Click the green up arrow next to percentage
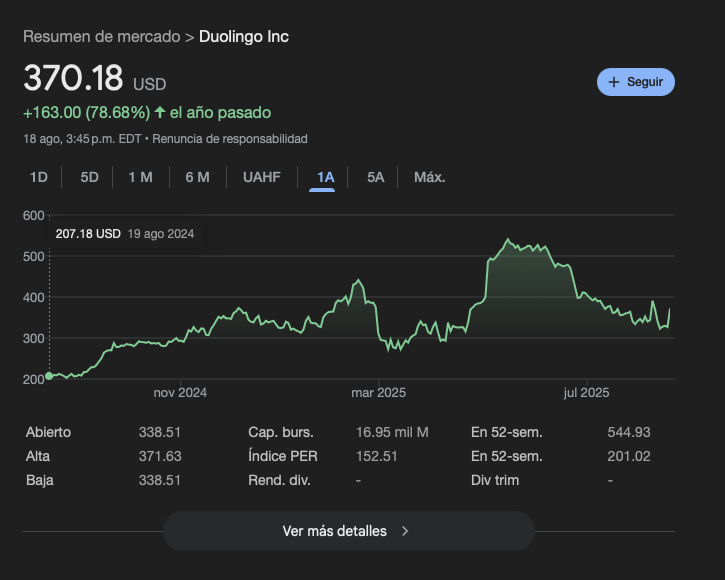The height and width of the screenshot is (580, 725). 160,112
